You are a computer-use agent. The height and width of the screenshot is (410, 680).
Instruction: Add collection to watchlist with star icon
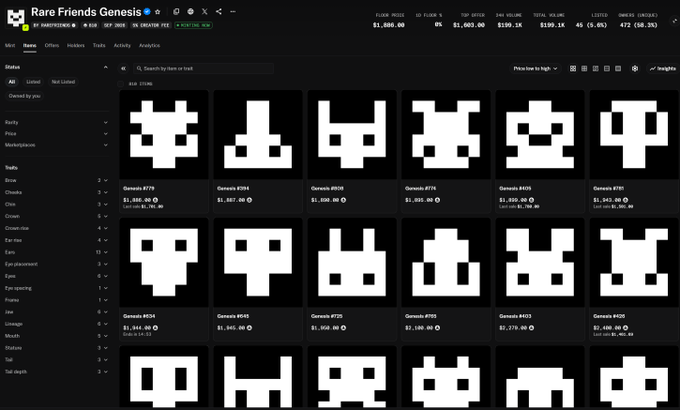coord(158,12)
